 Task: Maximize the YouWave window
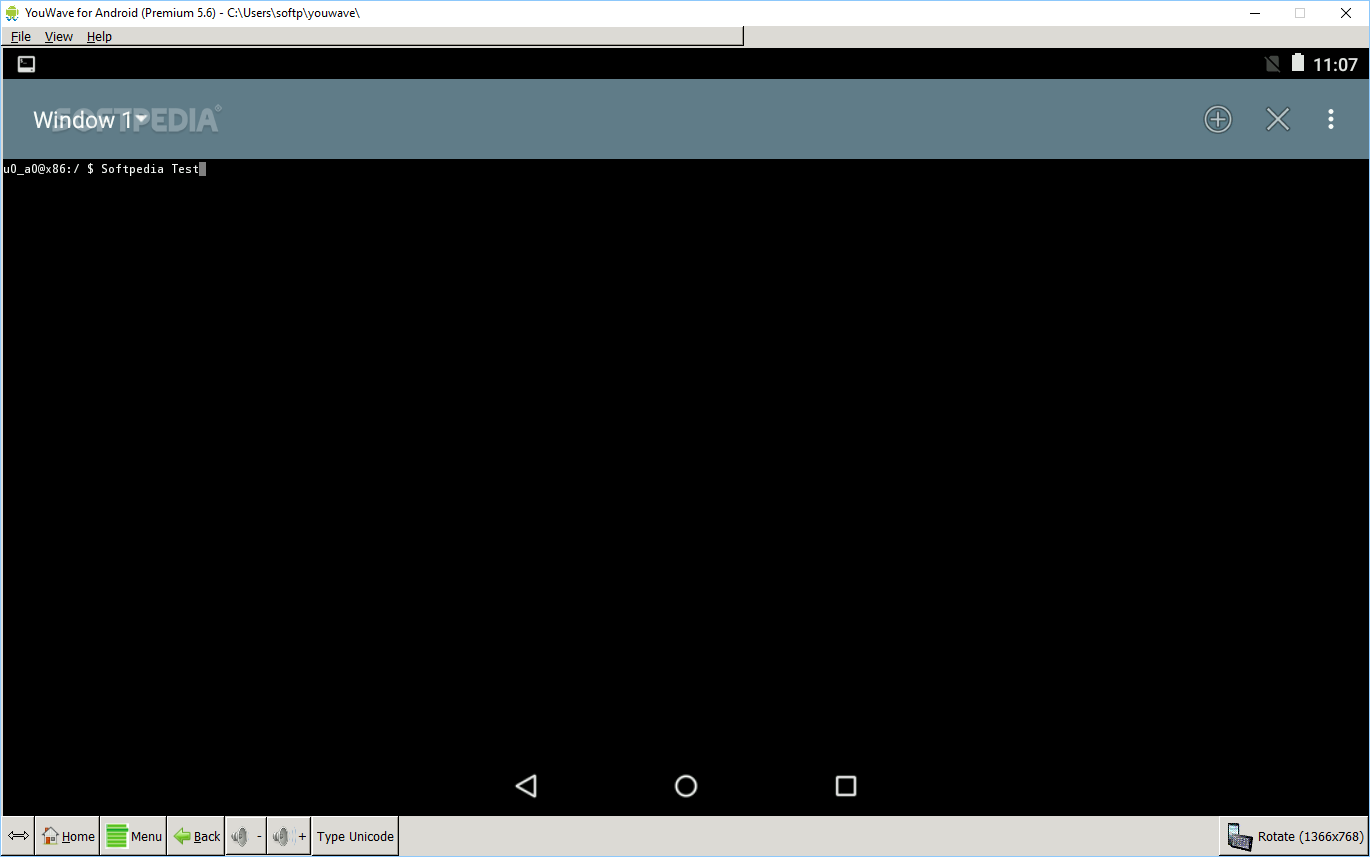(x=1300, y=13)
